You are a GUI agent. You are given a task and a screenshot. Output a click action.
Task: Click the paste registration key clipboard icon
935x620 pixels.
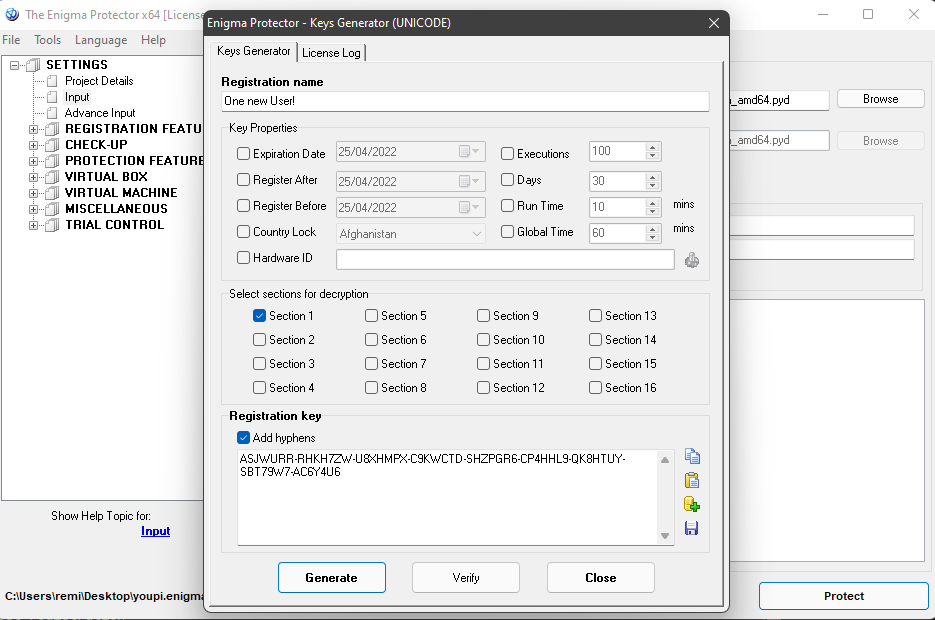(x=692, y=481)
